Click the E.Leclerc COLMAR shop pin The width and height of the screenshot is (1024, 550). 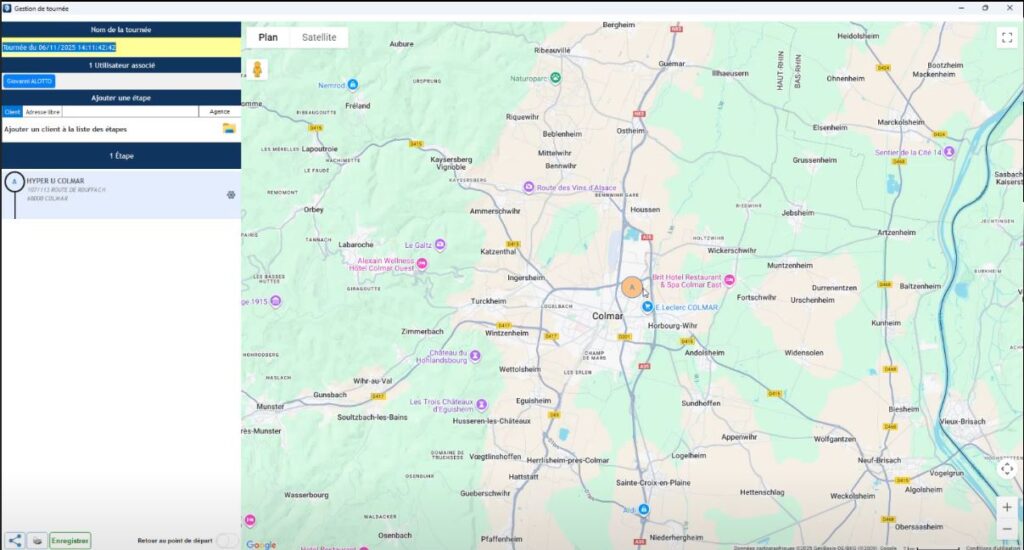(x=647, y=307)
